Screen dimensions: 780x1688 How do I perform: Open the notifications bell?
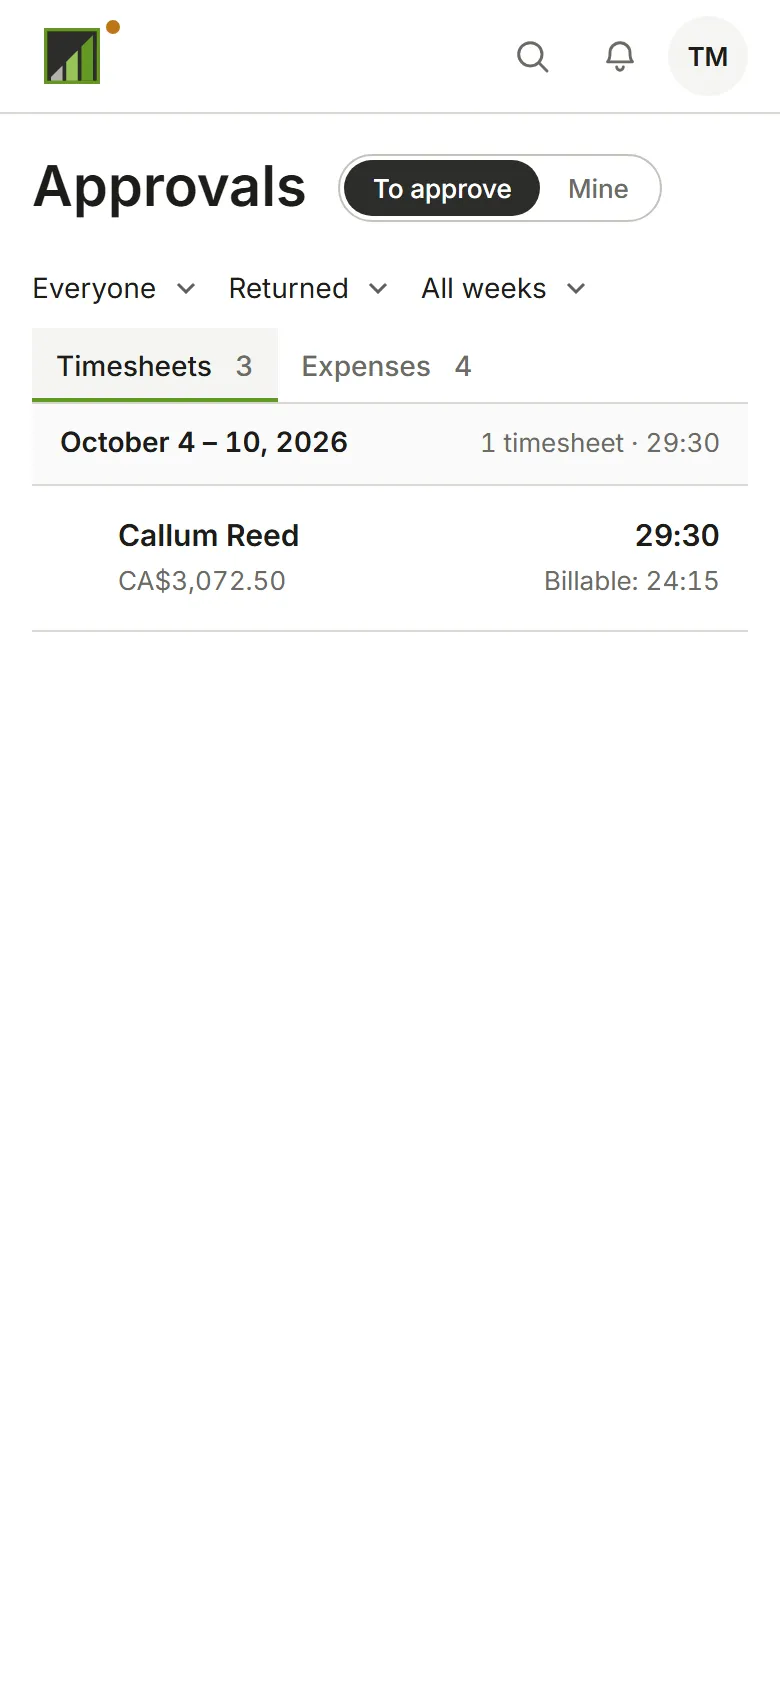pyautogui.click(x=620, y=56)
